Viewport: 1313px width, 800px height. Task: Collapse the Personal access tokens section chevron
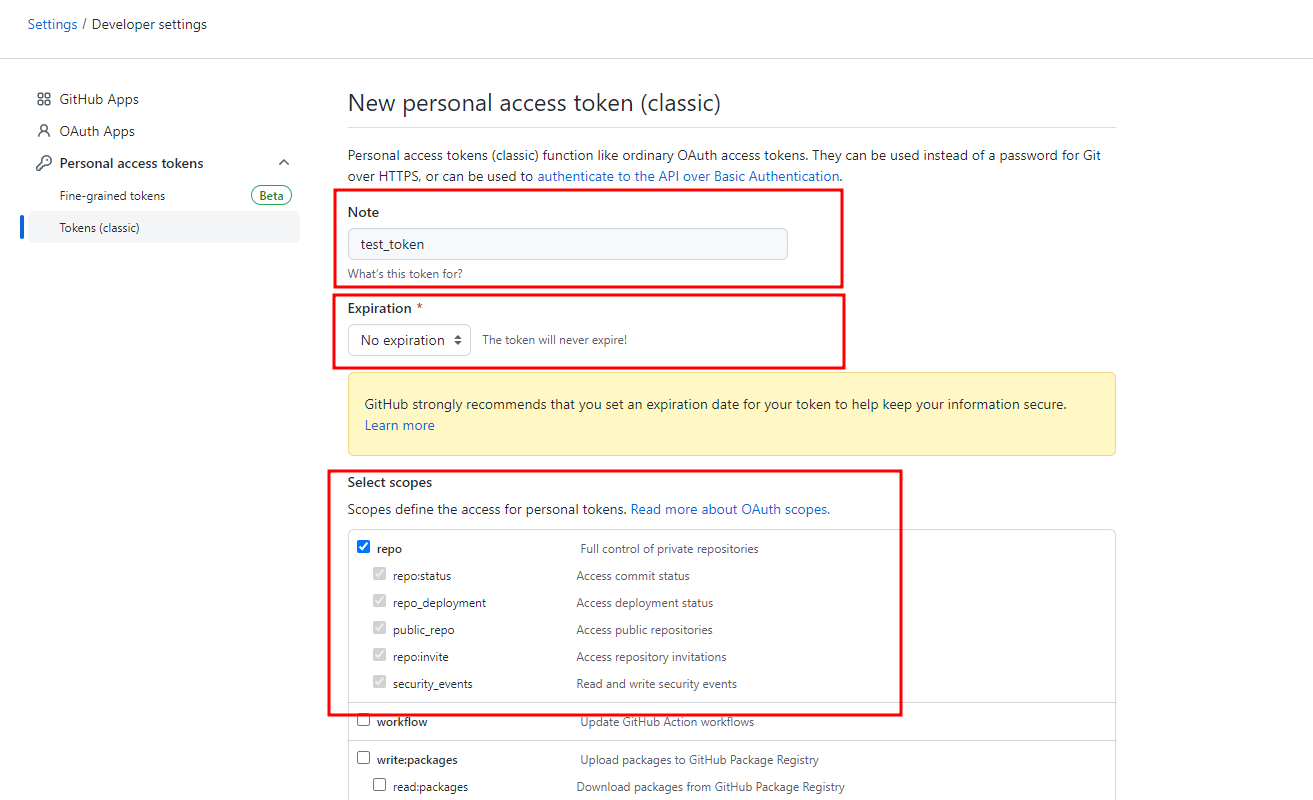tap(284, 163)
